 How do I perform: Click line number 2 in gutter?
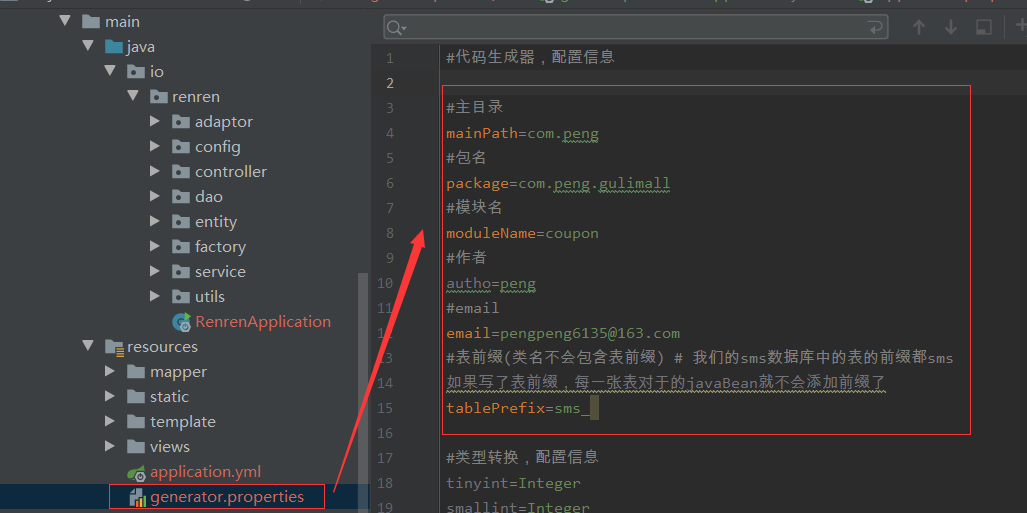[390, 83]
